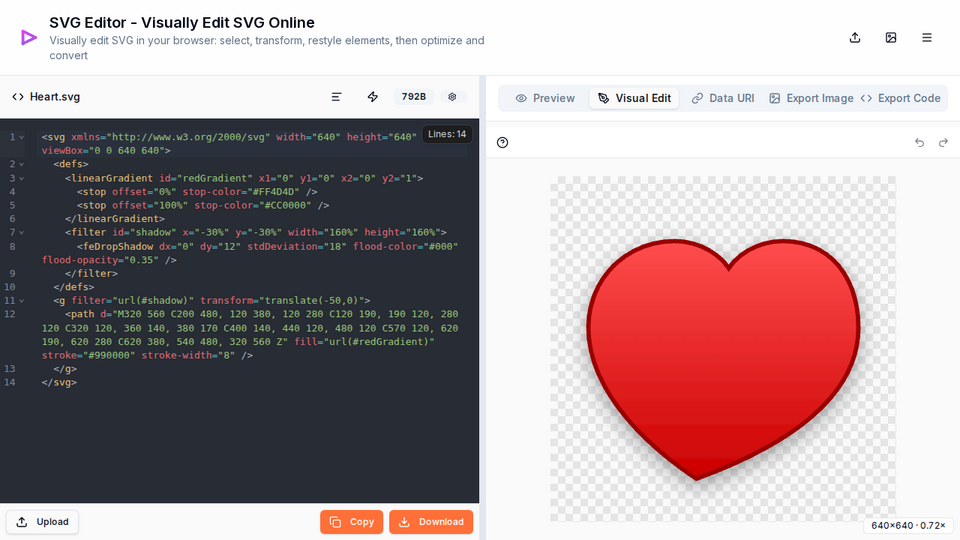Click the translate(-50,0) transform value
The image size is (960, 540).
pyautogui.click(x=315, y=301)
